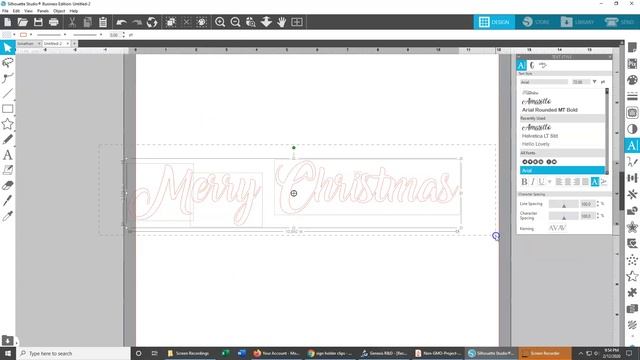
Task: Open the line thickness dropdown arrow
Action: [x=101, y=35]
